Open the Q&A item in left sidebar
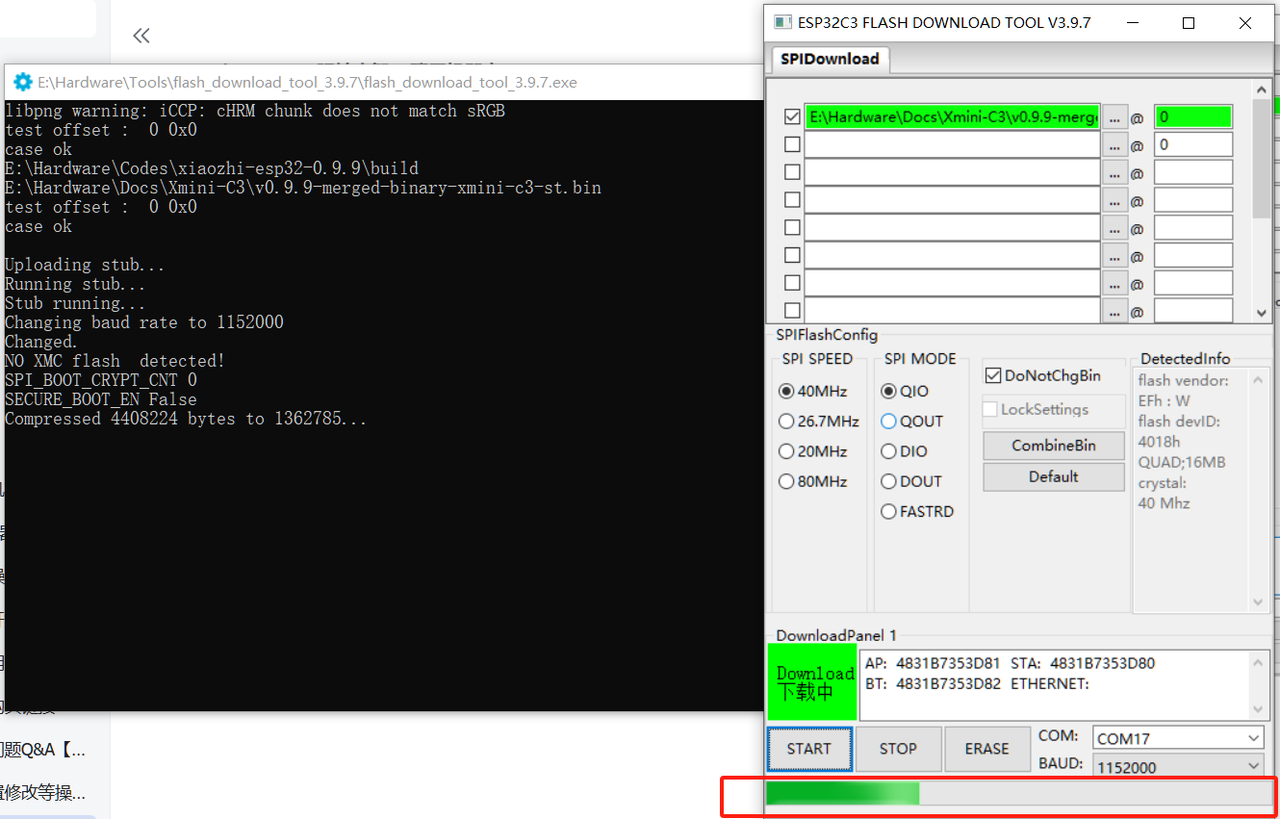This screenshot has height=819, width=1280. [x=45, y=749]
